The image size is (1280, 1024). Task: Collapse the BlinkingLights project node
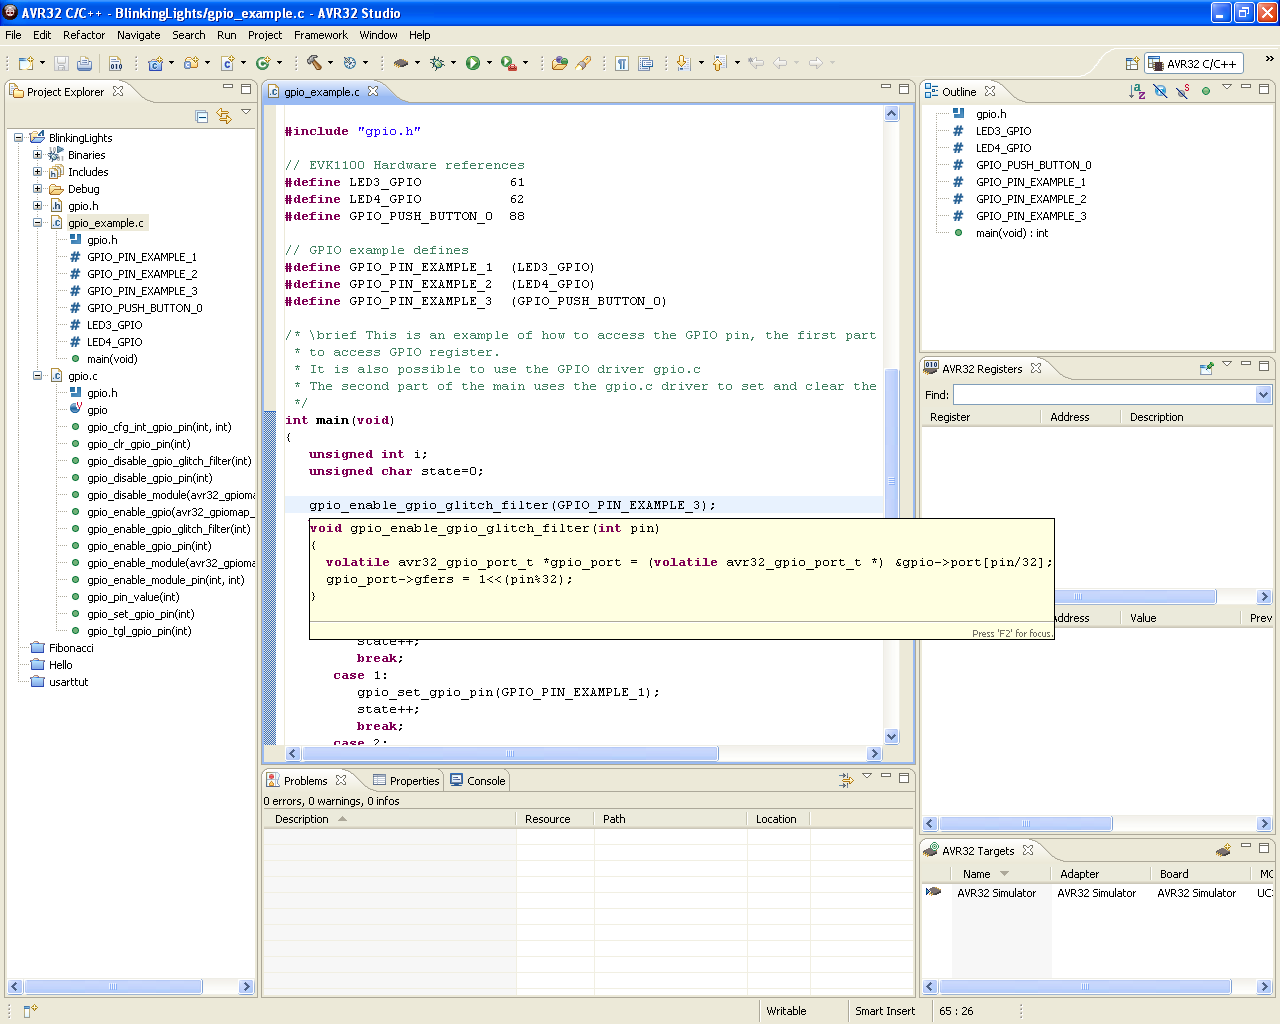[18, 138]
